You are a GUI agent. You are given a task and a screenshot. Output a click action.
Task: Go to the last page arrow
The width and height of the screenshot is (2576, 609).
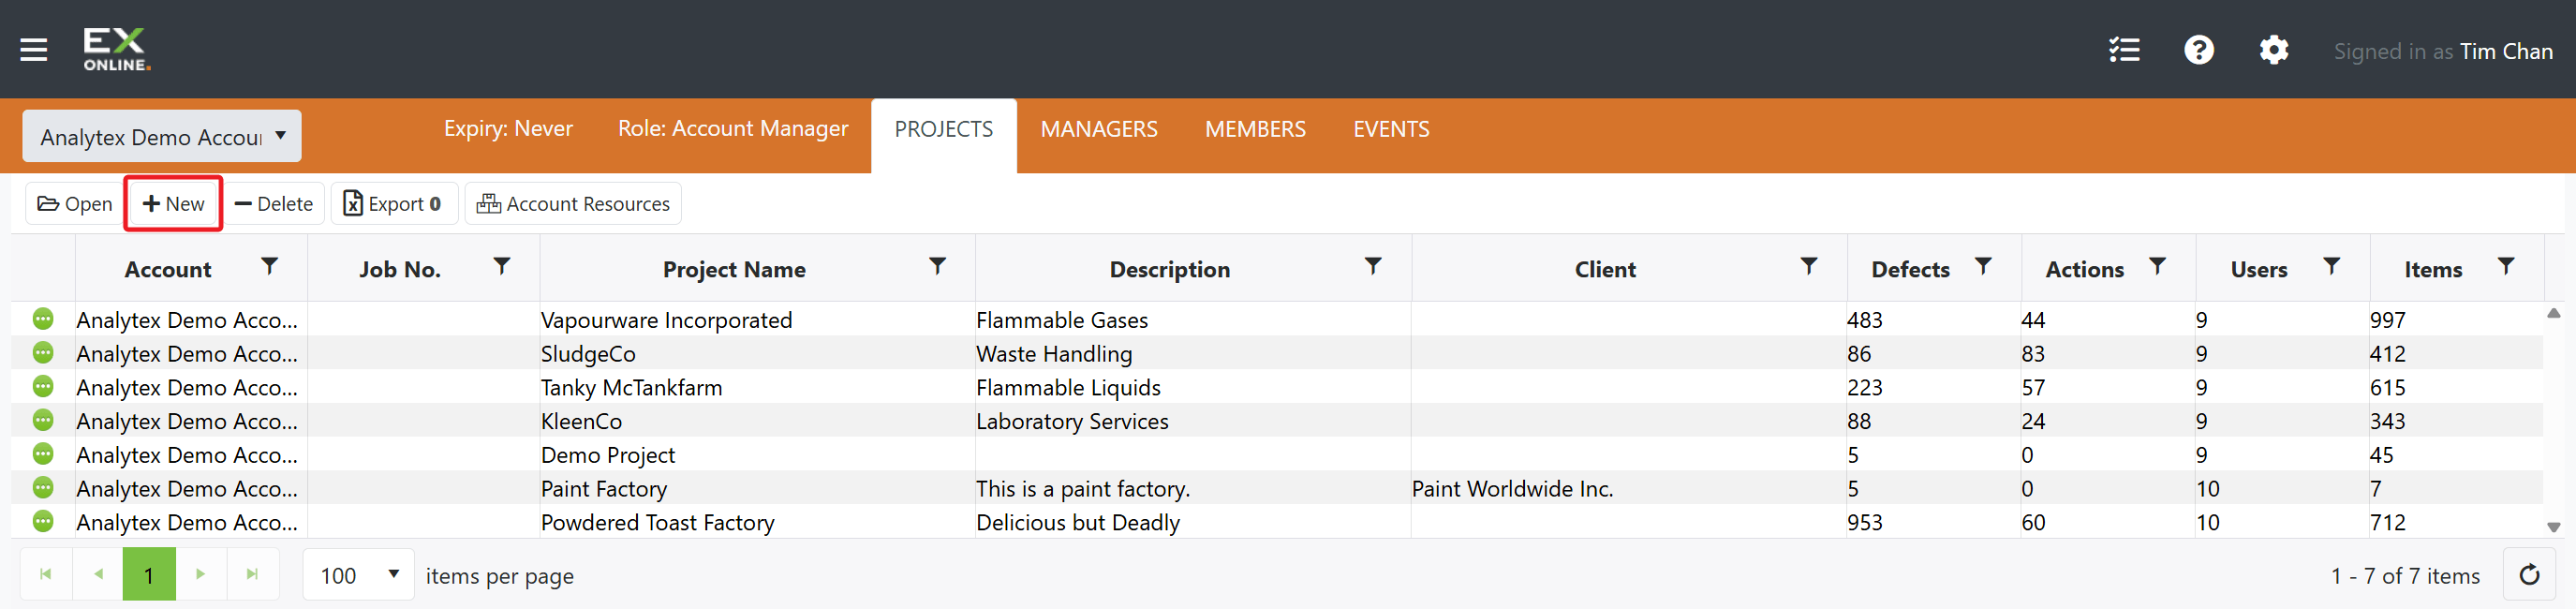pos(252,574)
